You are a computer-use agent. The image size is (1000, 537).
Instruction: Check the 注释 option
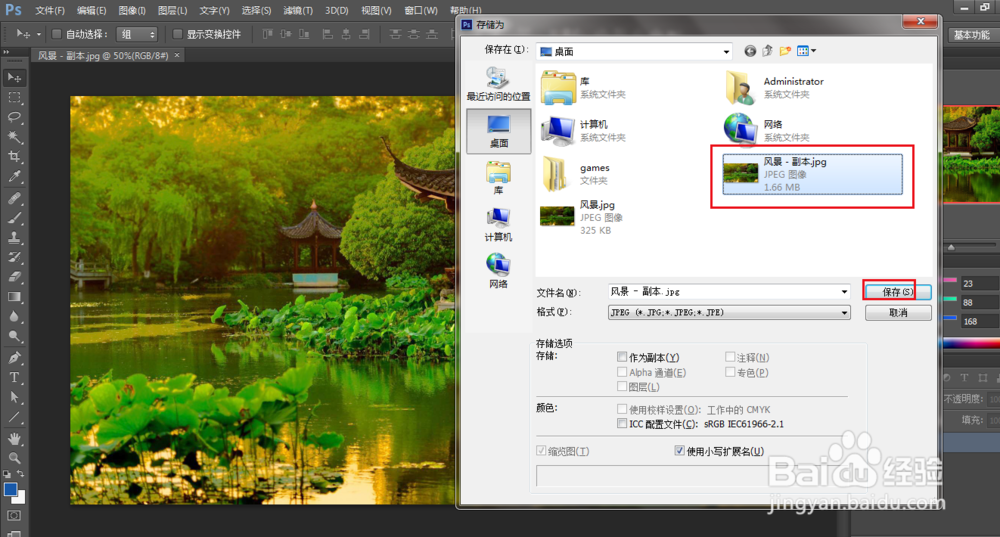pyautogui.click(x=730, y=357)
